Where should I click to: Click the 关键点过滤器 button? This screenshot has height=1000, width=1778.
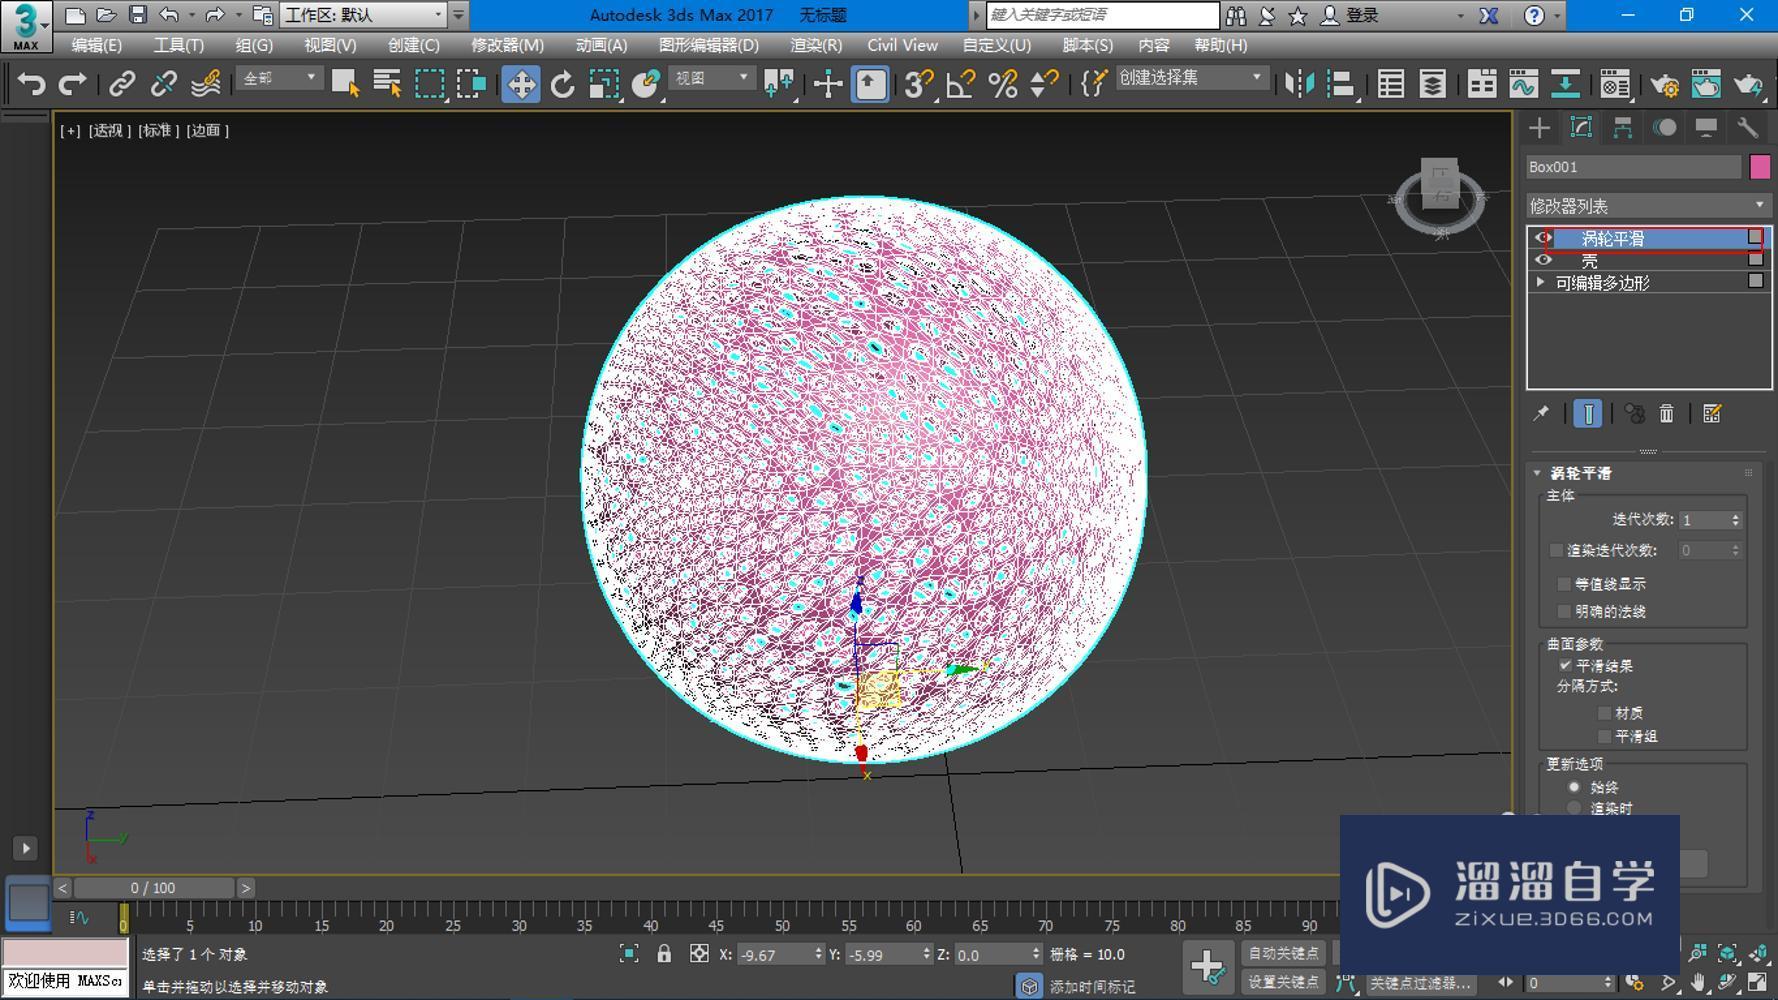pos(1419,983)
